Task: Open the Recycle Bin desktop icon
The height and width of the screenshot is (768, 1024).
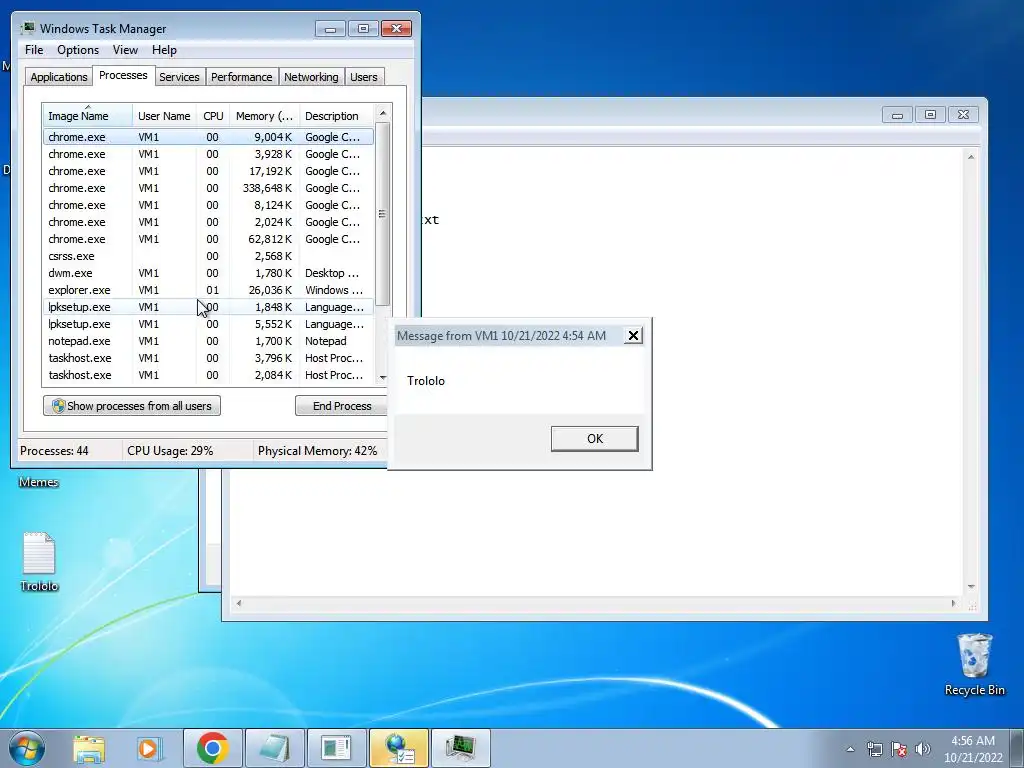Action: 974,664
